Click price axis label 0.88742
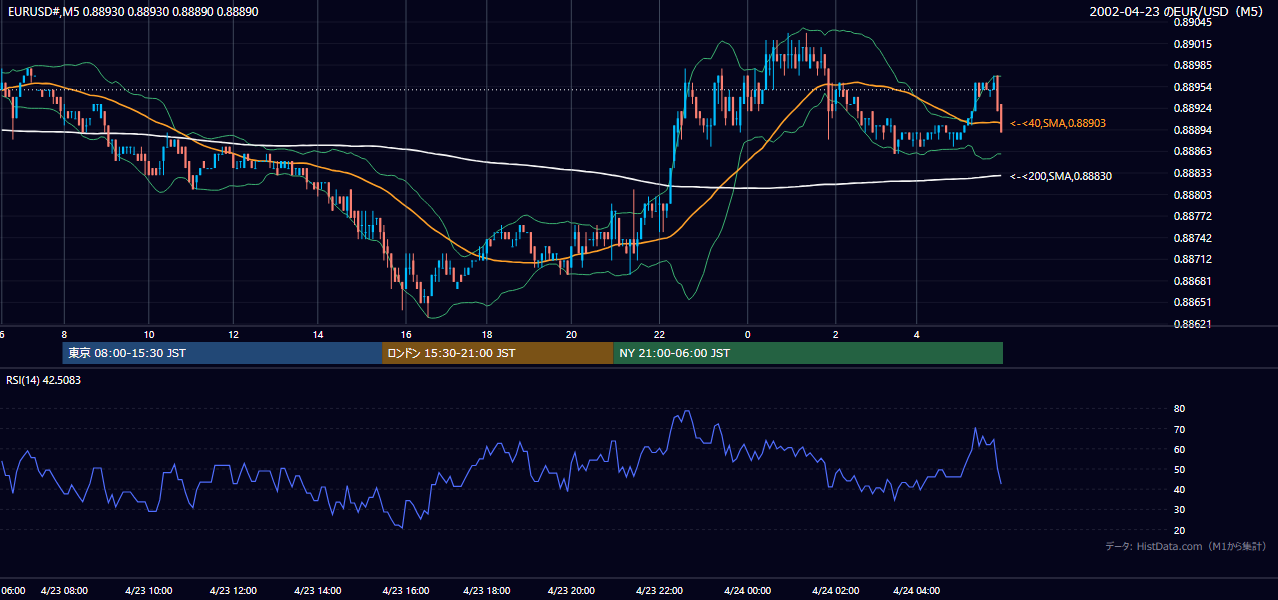The width and height of the screenshot is (1278, 600). [1193, 238]
